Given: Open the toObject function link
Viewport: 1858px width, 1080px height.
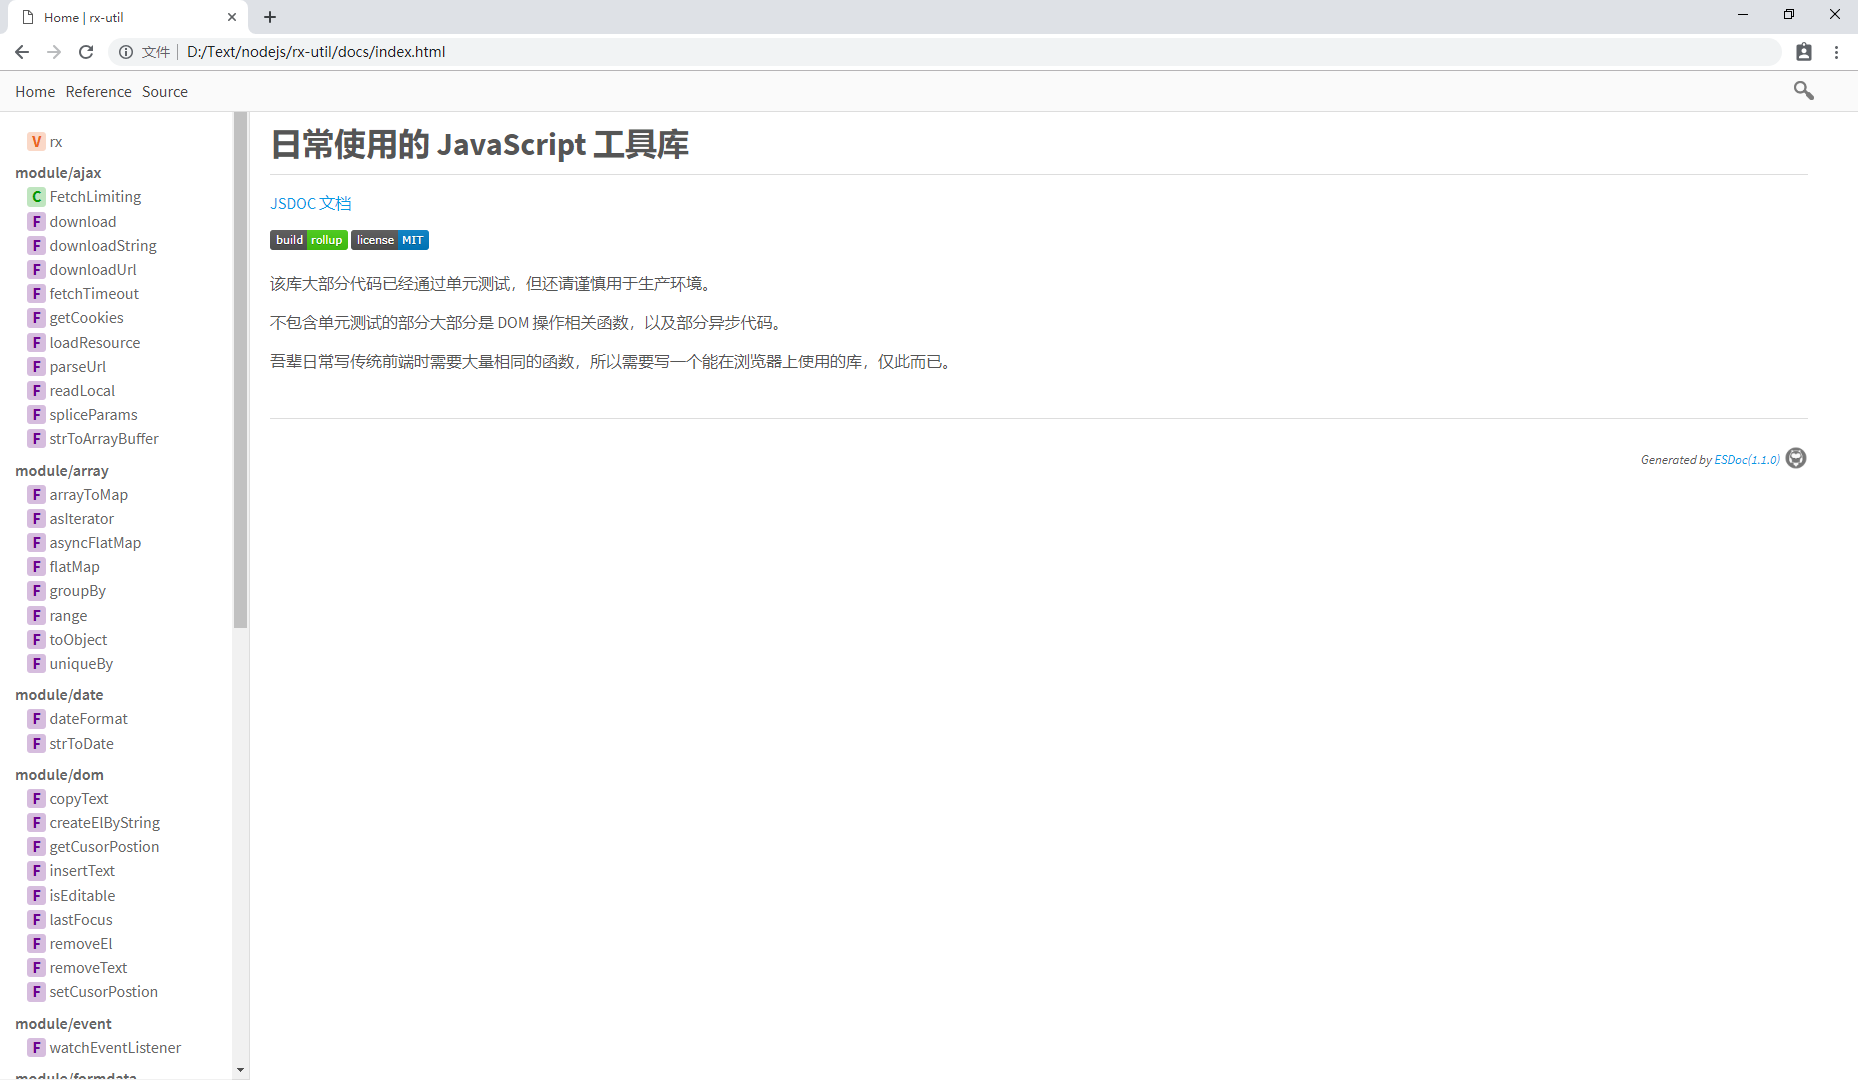Looking at the screenshot, I should pos(78,640).
